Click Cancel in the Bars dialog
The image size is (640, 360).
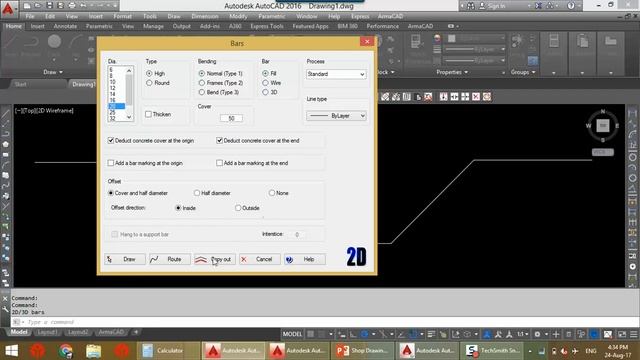pyautogui.click(x=260, y=259)
